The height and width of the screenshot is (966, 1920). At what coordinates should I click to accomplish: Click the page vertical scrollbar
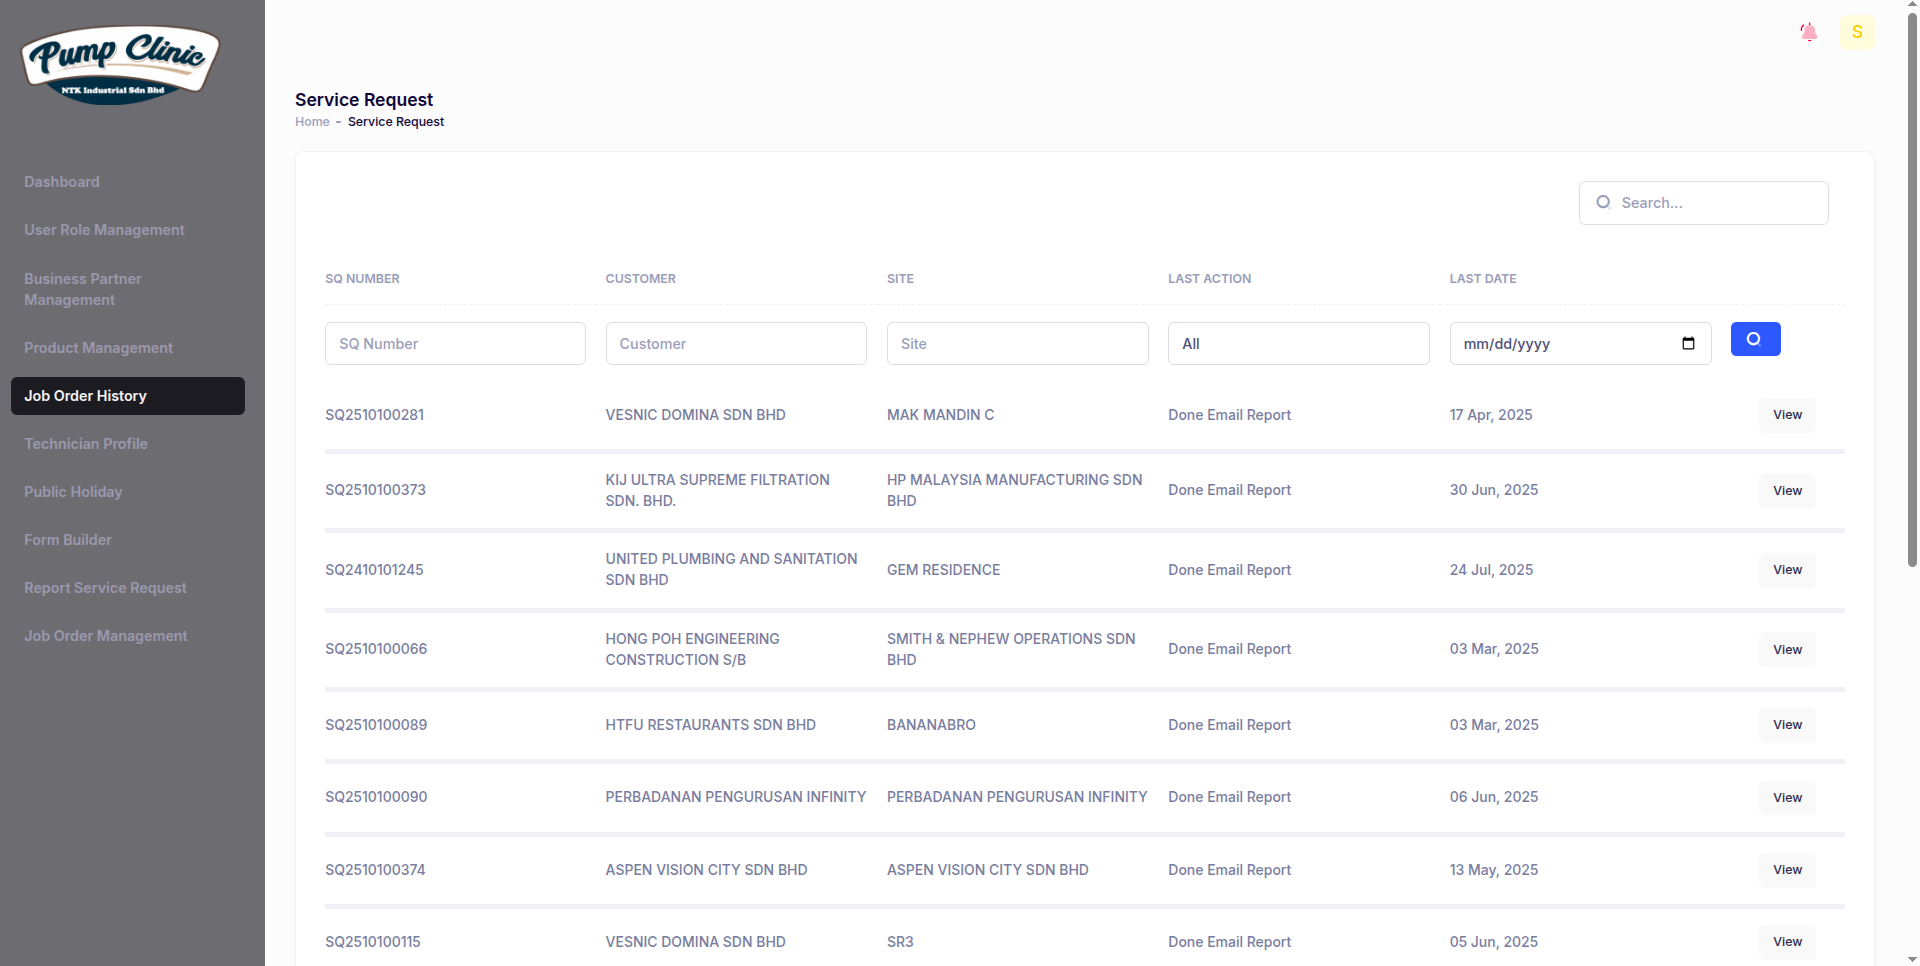1912,300
